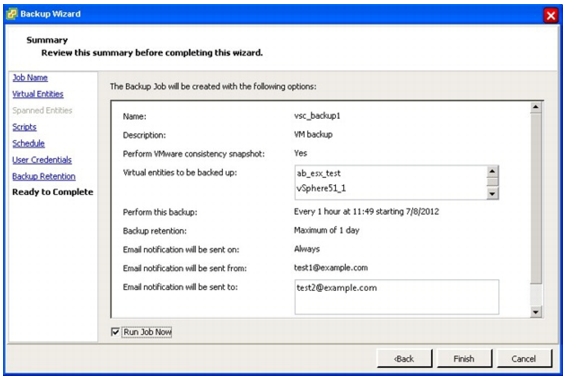This screenshot has height=381, width=580.
Task: Click the summary pane scroll-up arrow
Action: 536,108
